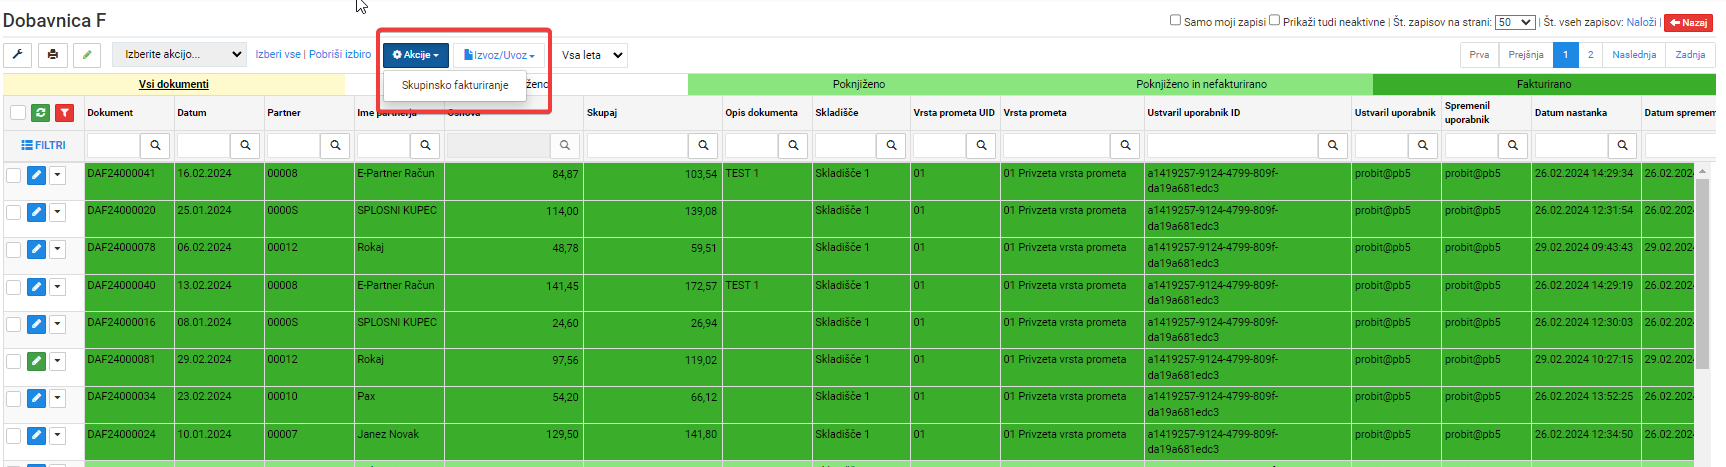Viewport: 1726px width, 467px height.
Task: Expand row actions arrow for DAF24000041
Action: pos(57,175)
